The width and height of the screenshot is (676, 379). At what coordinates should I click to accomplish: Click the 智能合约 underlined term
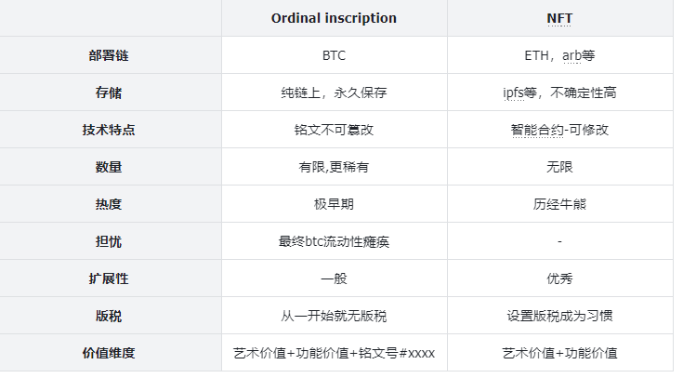tap(537, 130)
